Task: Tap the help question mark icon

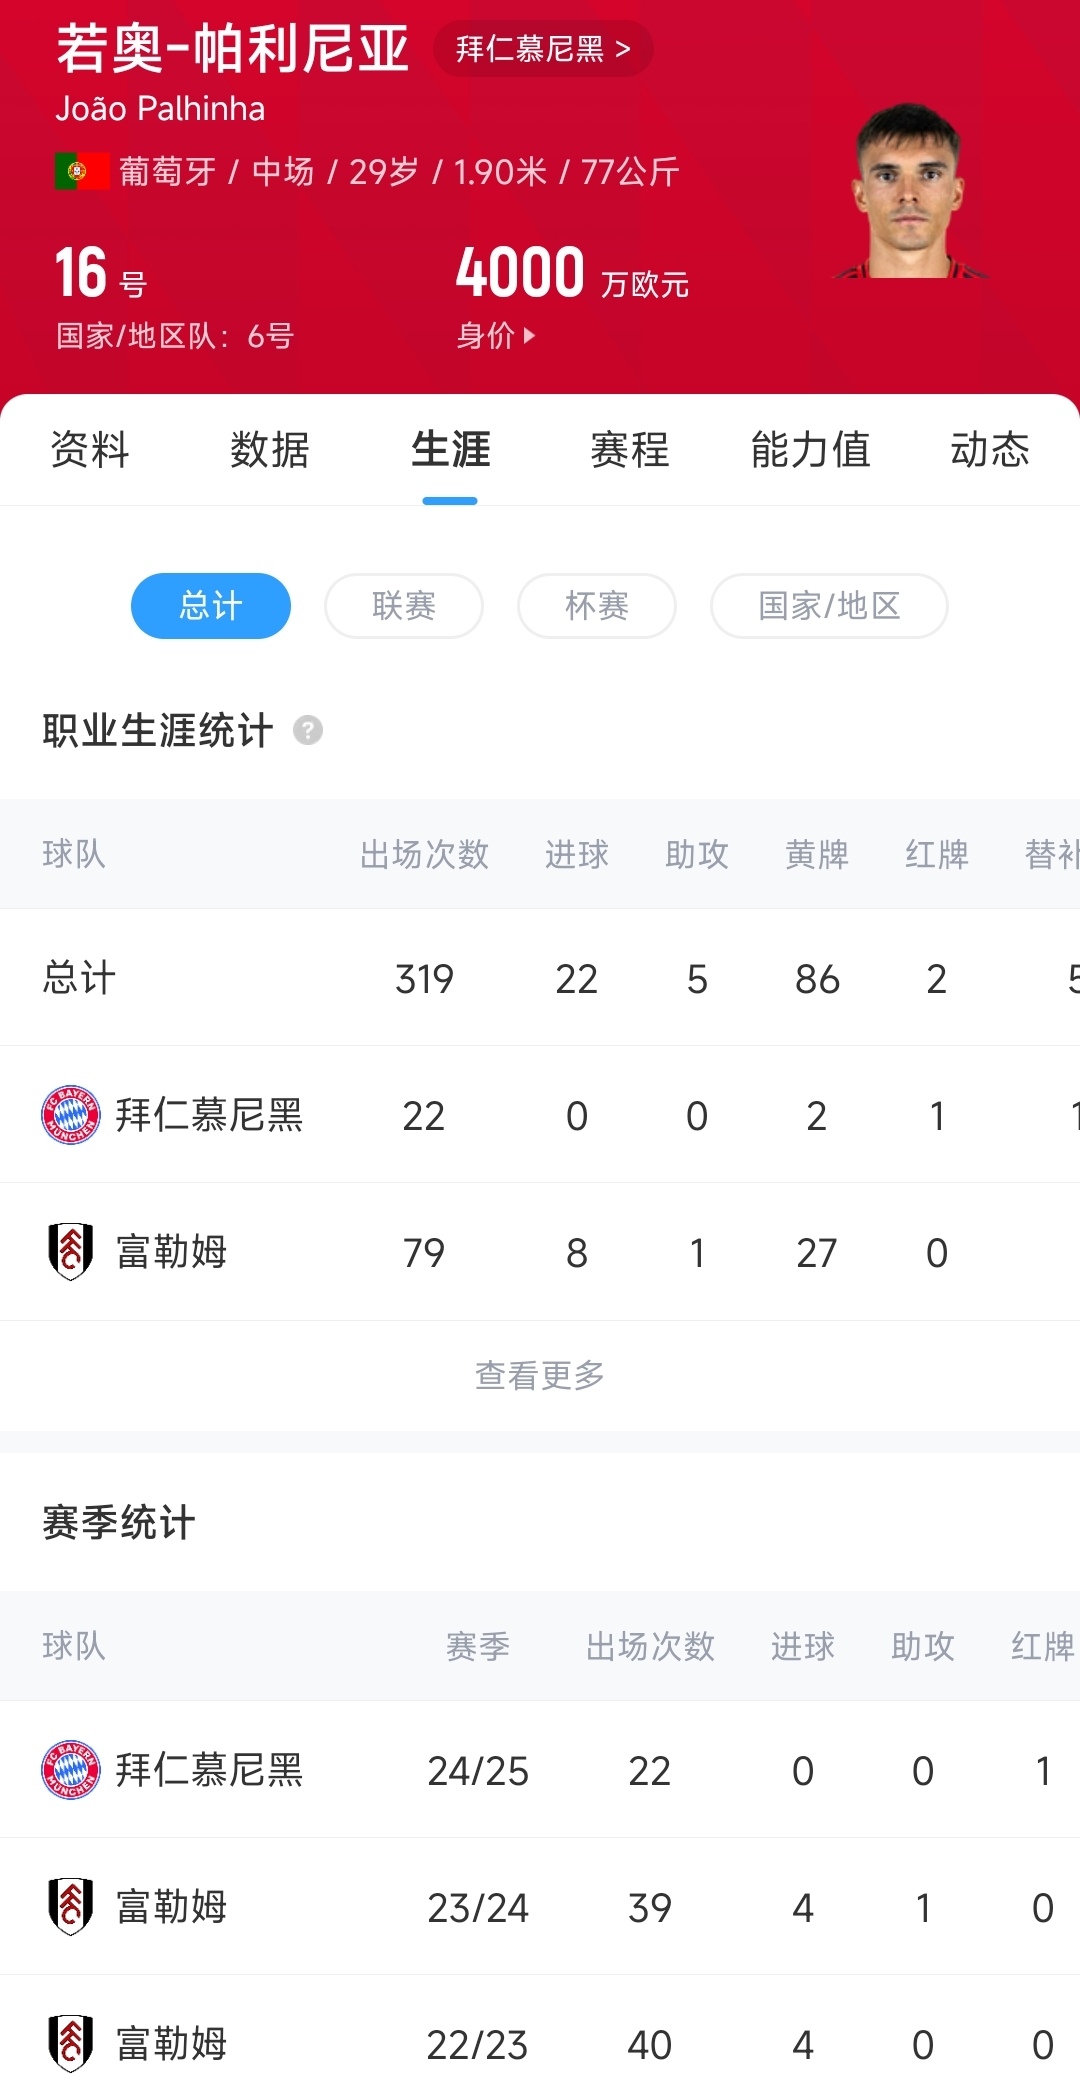Action: click(308, 731)
